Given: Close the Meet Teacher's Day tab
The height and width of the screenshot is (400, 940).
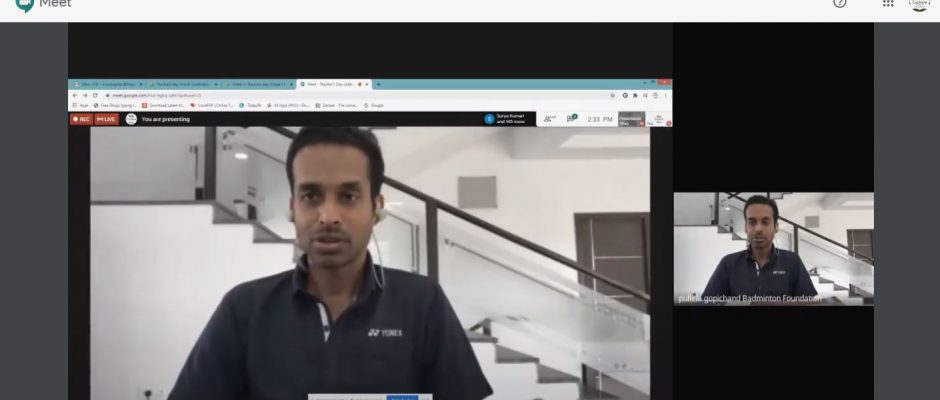Looking at the screenshot, I should pos(366,85).
